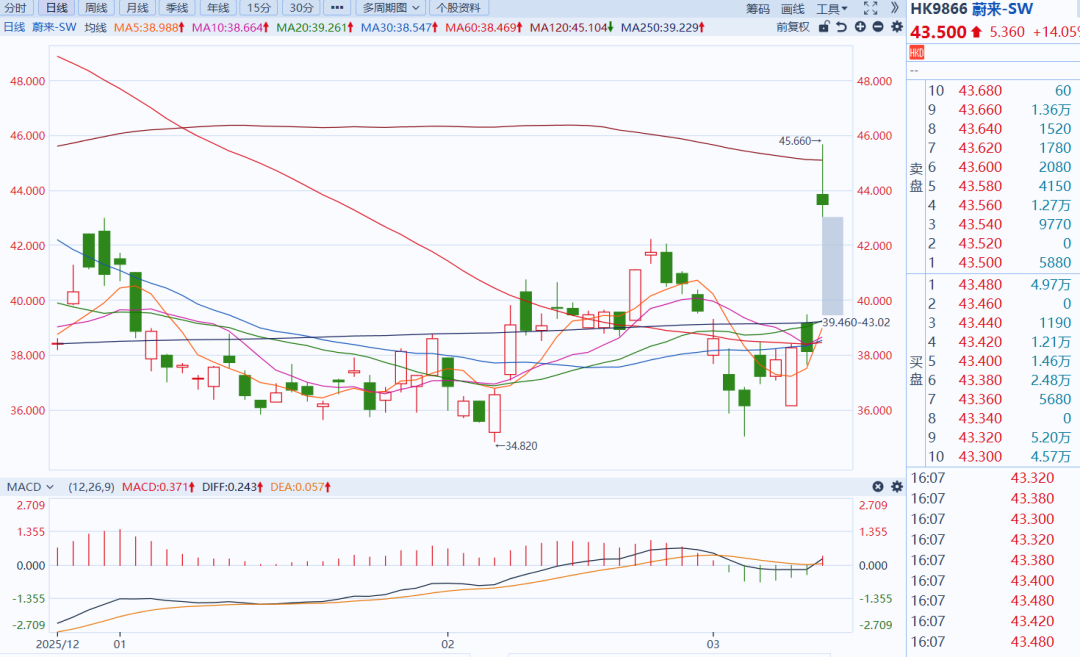The height and width of the screenshot is (657, 1080).
Task: Open MACD panel settings gear
Action: tap(896, 487)
